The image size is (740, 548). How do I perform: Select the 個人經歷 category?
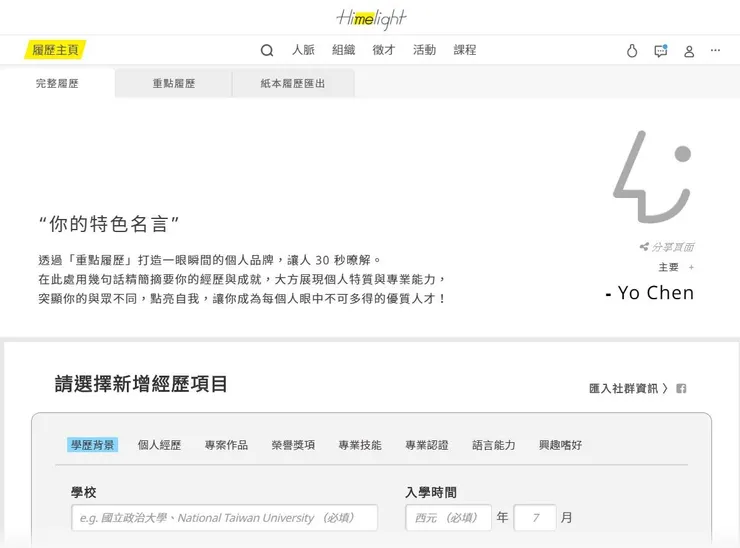click(160, 445)
